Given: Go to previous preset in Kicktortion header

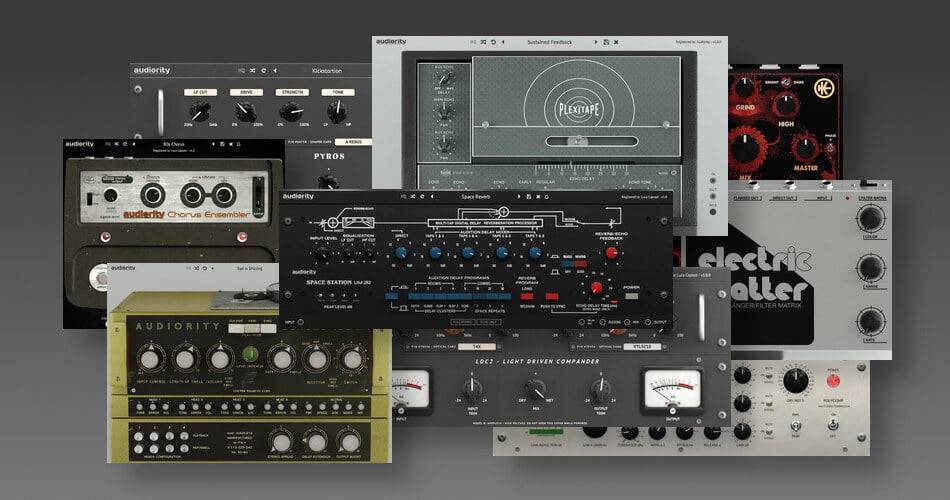Looking at the screenshot, I should pos(275,71).
